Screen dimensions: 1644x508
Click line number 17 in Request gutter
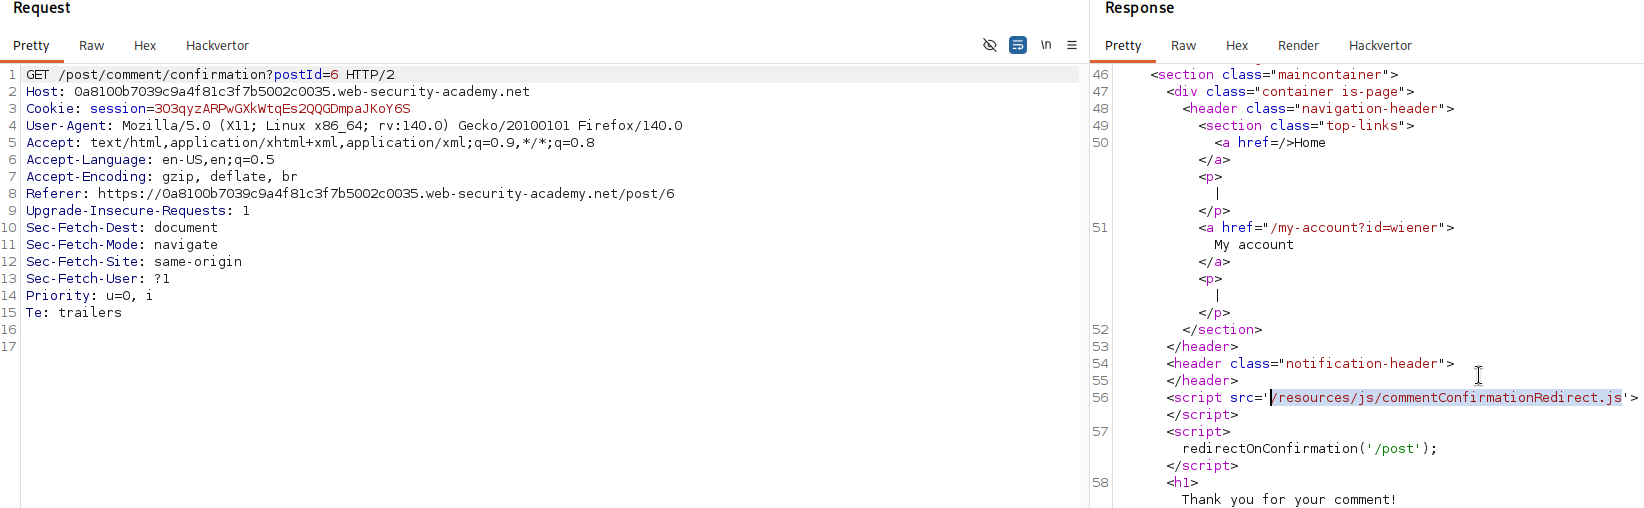click(x=9, y=347)
